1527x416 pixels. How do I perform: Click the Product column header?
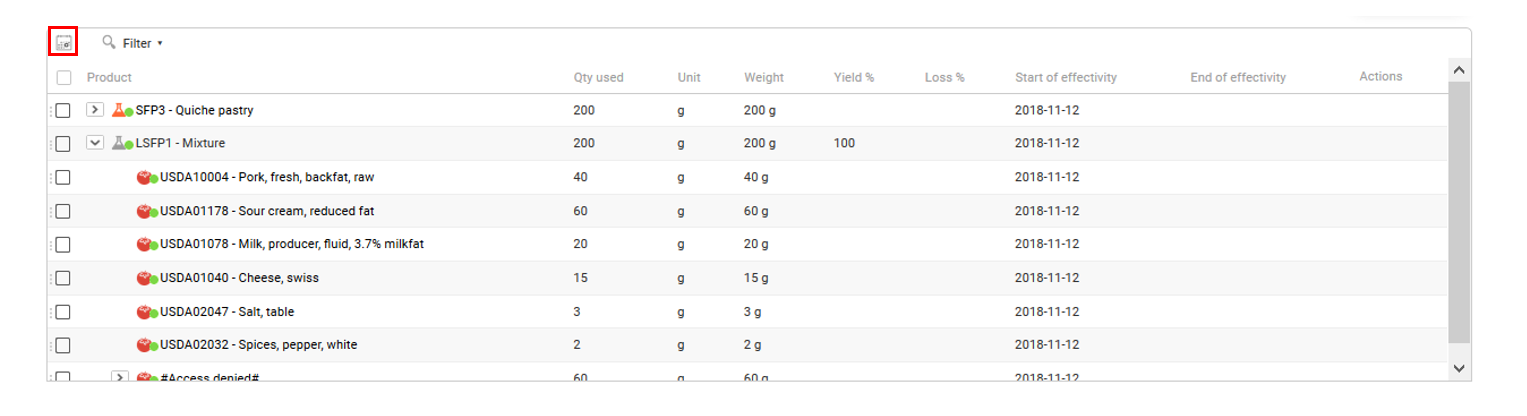tap(109, 77)
